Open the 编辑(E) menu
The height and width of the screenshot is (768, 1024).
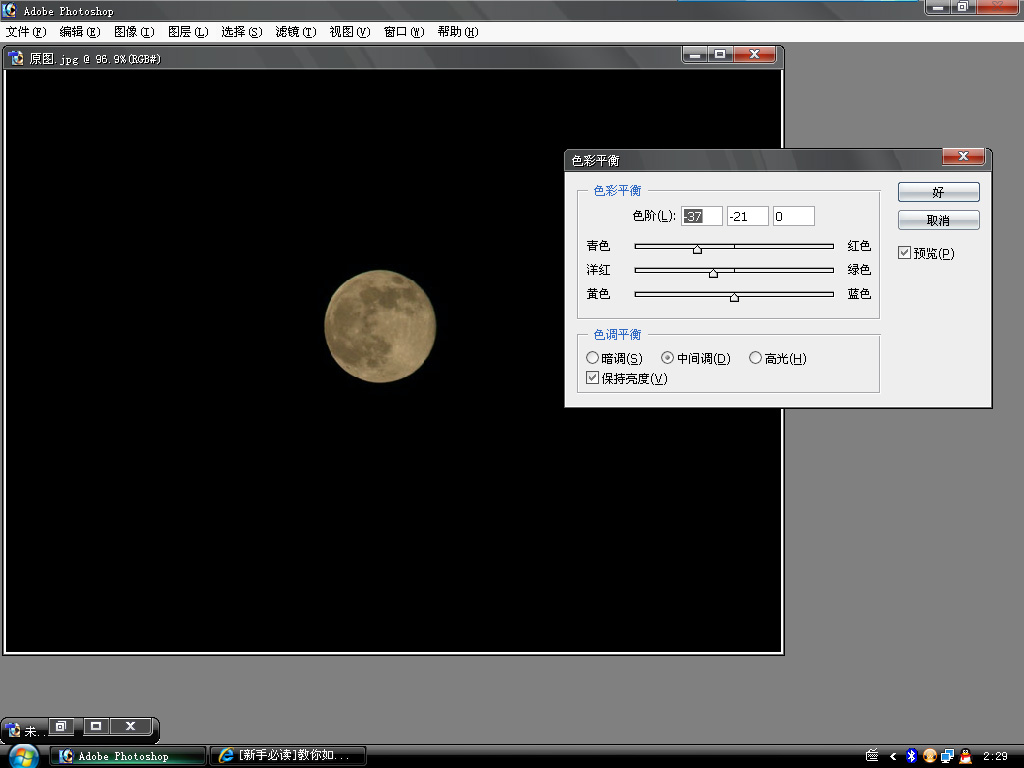pyautogui.click(x=80, y=32)
